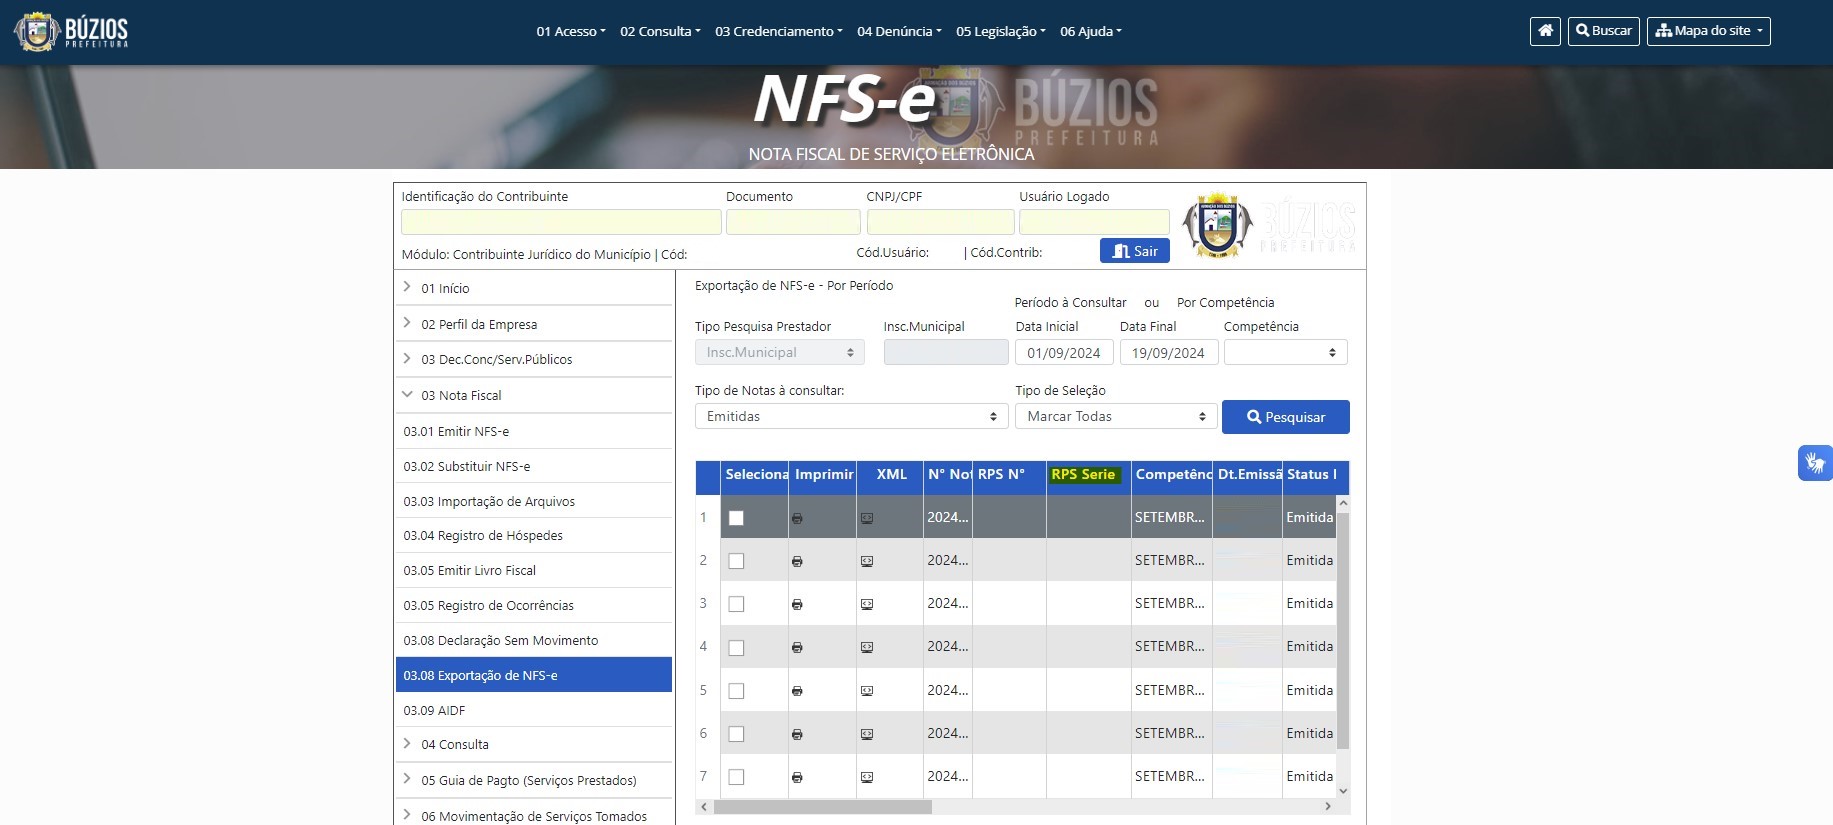The width and height of the screenshot is (1833, 825).
Task: Open XML for row 1 note
Action: [x=867, y=518]
